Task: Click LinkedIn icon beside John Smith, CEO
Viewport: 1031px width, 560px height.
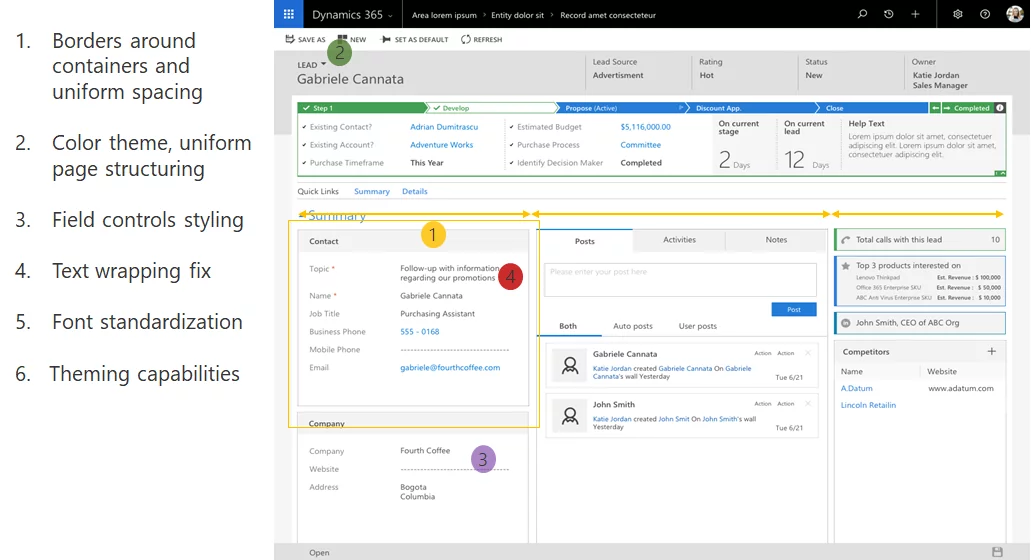Action: (846, 323)
